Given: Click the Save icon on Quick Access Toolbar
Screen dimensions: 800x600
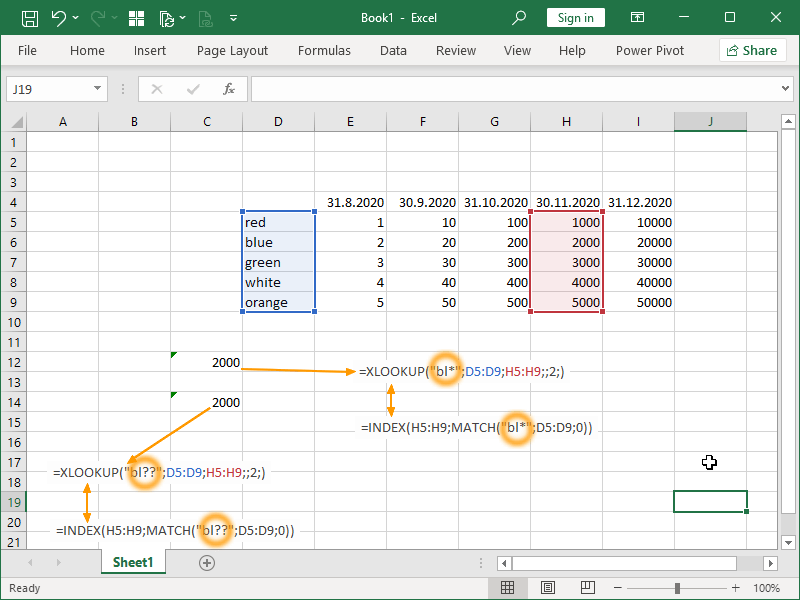Looking at the screenshot, I should (29, 17).
